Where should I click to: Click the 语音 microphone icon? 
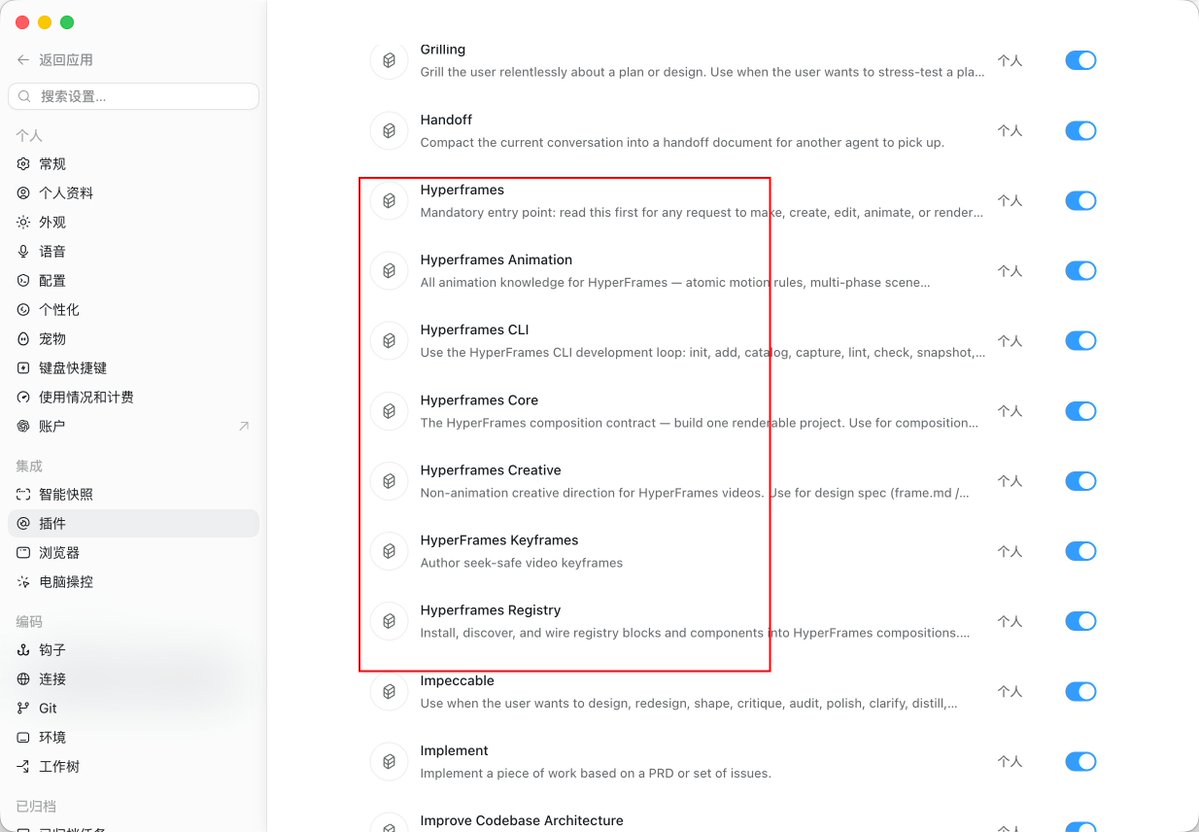coord(24,252)
